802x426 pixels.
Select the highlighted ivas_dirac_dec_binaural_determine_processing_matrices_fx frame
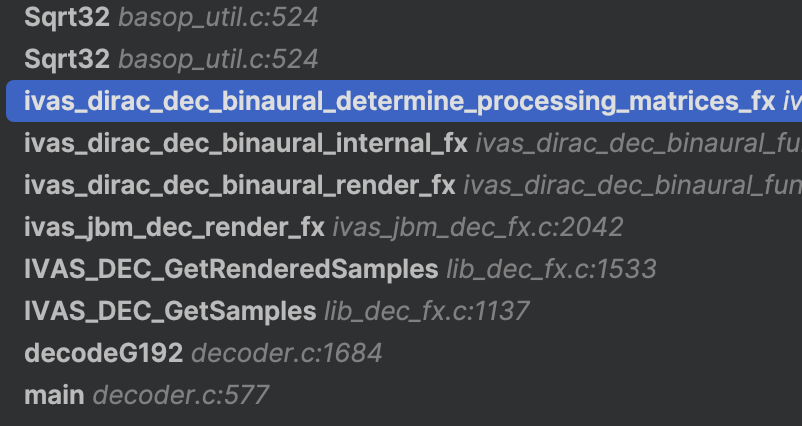[399, 101]
